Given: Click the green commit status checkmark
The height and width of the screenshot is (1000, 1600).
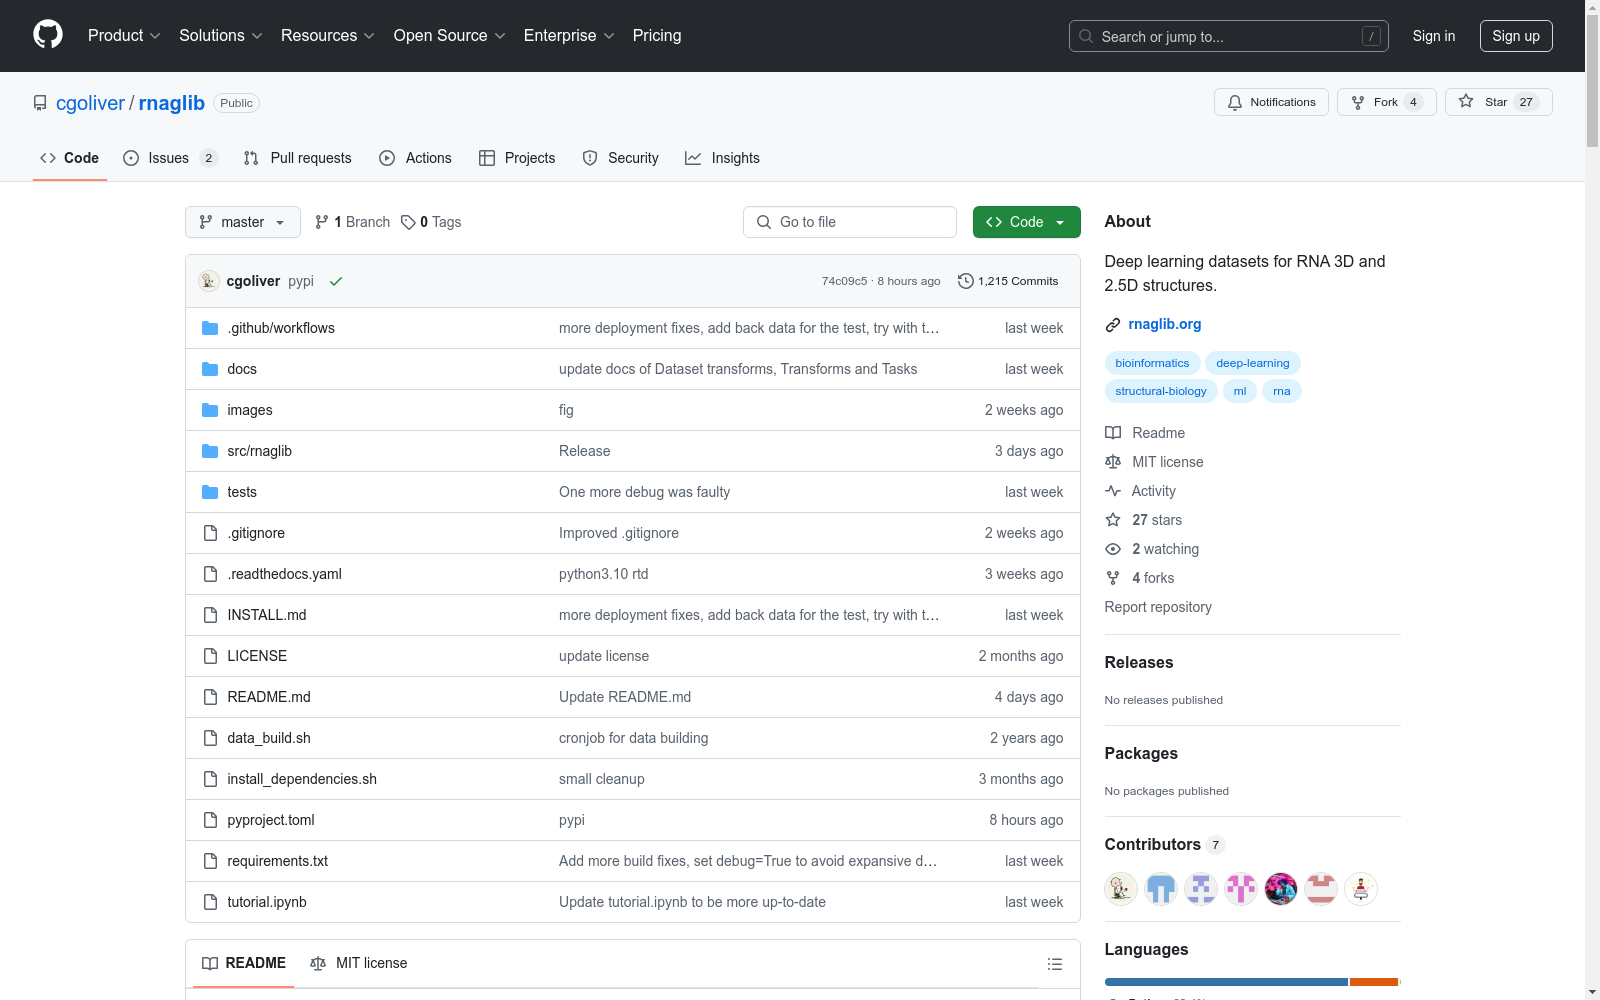Looking at the screenshot, I should [x=336, y=281].
